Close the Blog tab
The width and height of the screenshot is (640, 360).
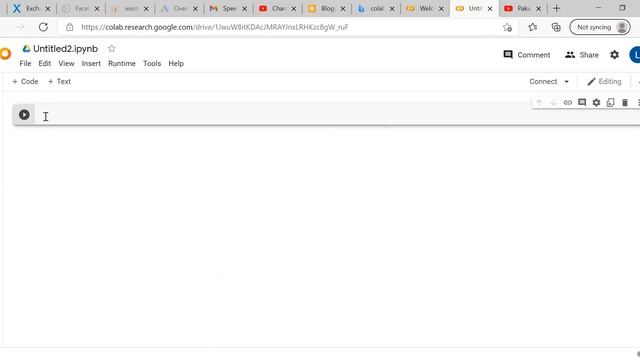pos(343,9)
